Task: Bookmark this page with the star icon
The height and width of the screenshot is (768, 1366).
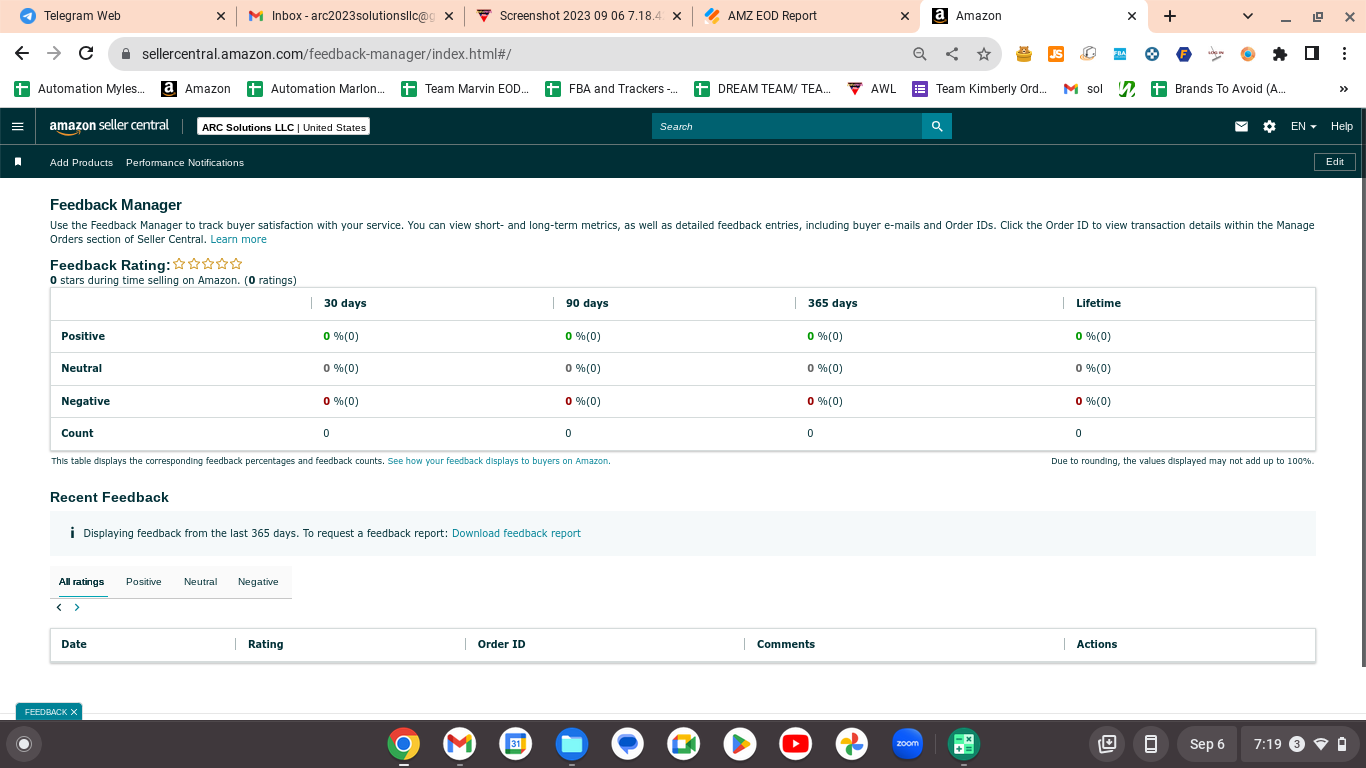Action: [984, 54]
